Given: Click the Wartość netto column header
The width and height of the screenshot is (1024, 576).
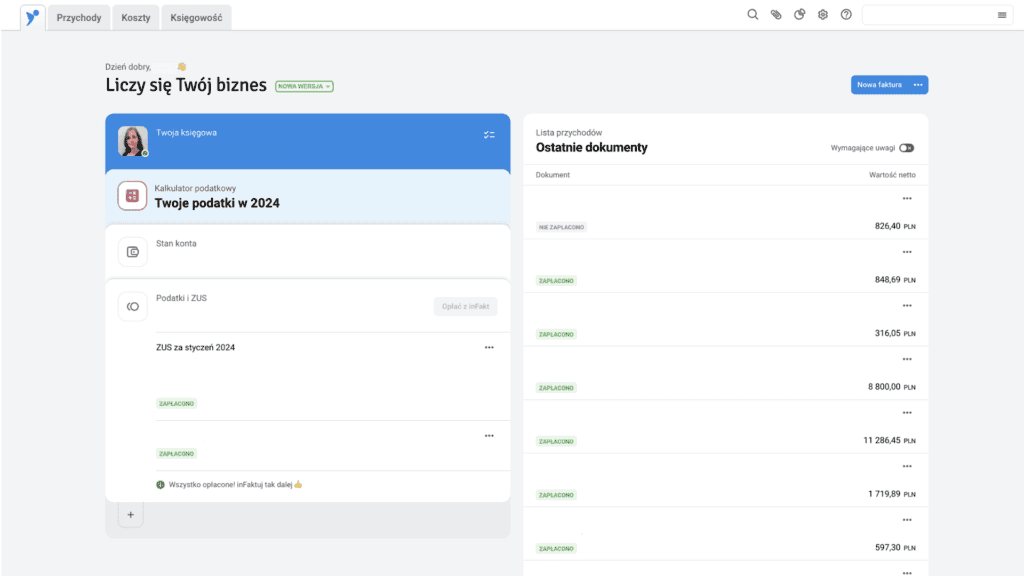Looking at the screenshot, I should click(x=892, y=175).
